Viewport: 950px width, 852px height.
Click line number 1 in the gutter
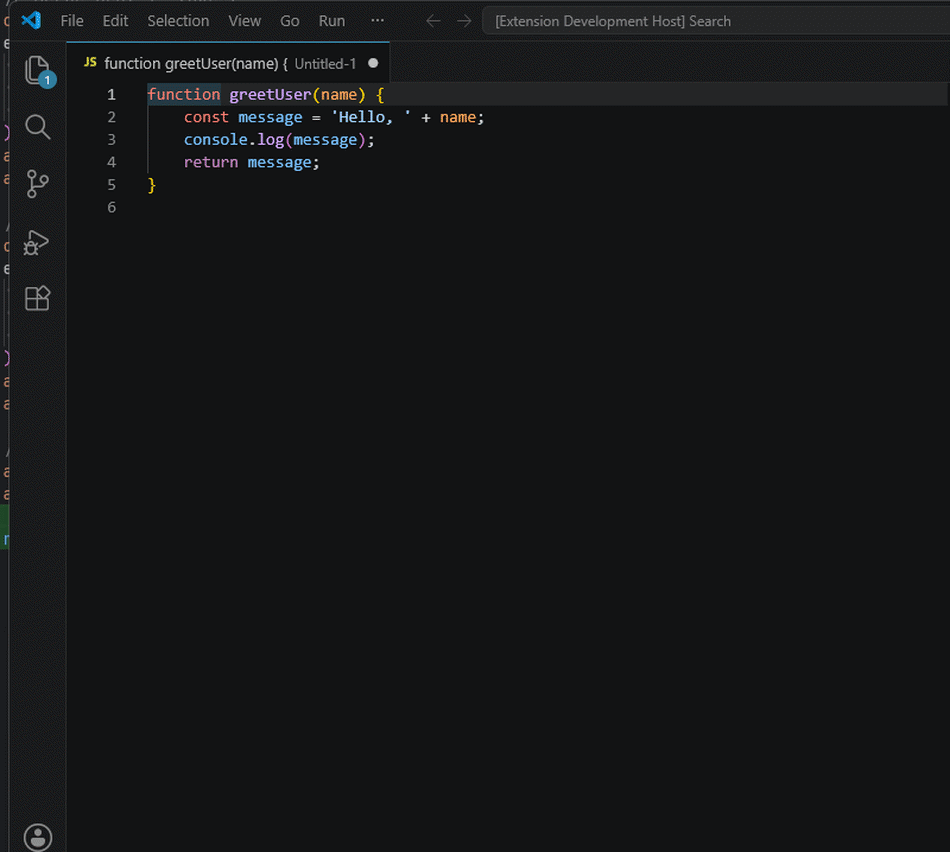click(111, 95)
